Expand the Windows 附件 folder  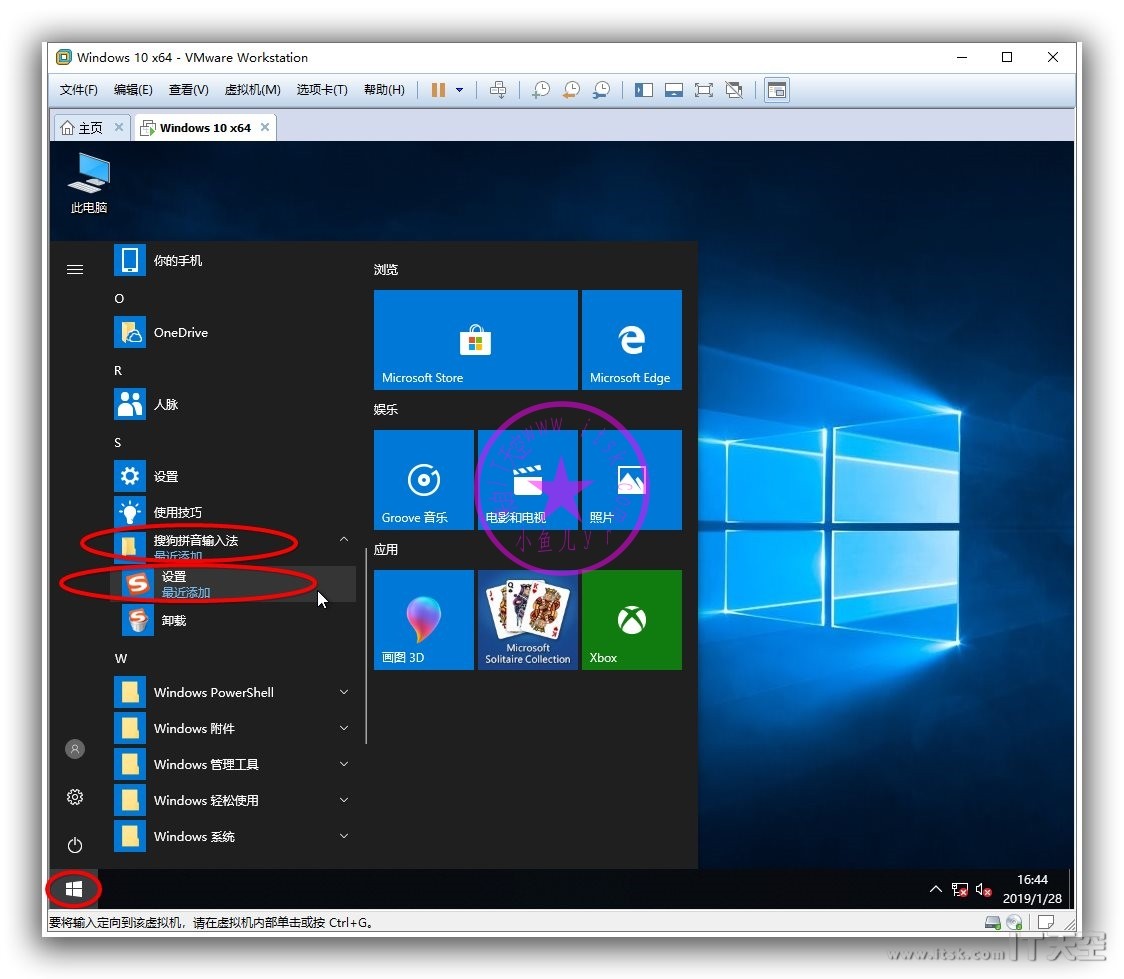(x=234, y=728)
